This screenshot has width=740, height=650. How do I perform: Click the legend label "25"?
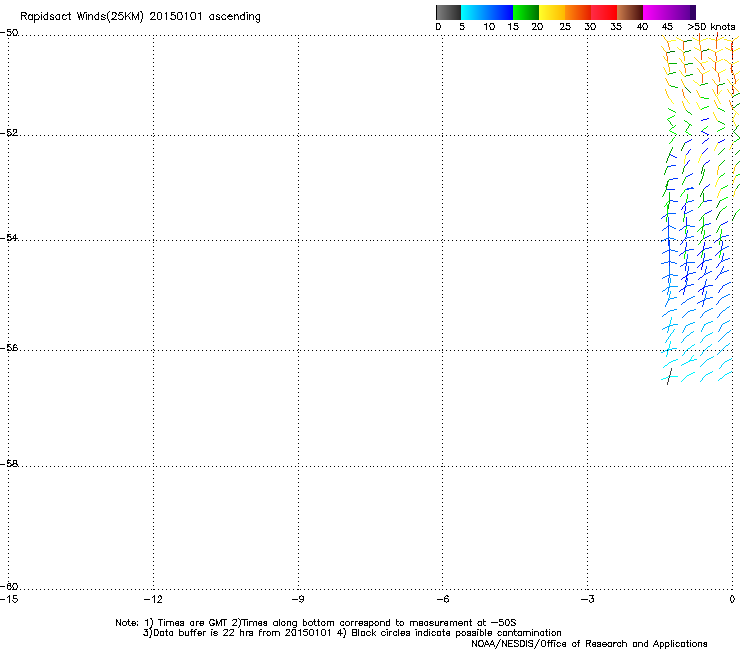point(565,27)
